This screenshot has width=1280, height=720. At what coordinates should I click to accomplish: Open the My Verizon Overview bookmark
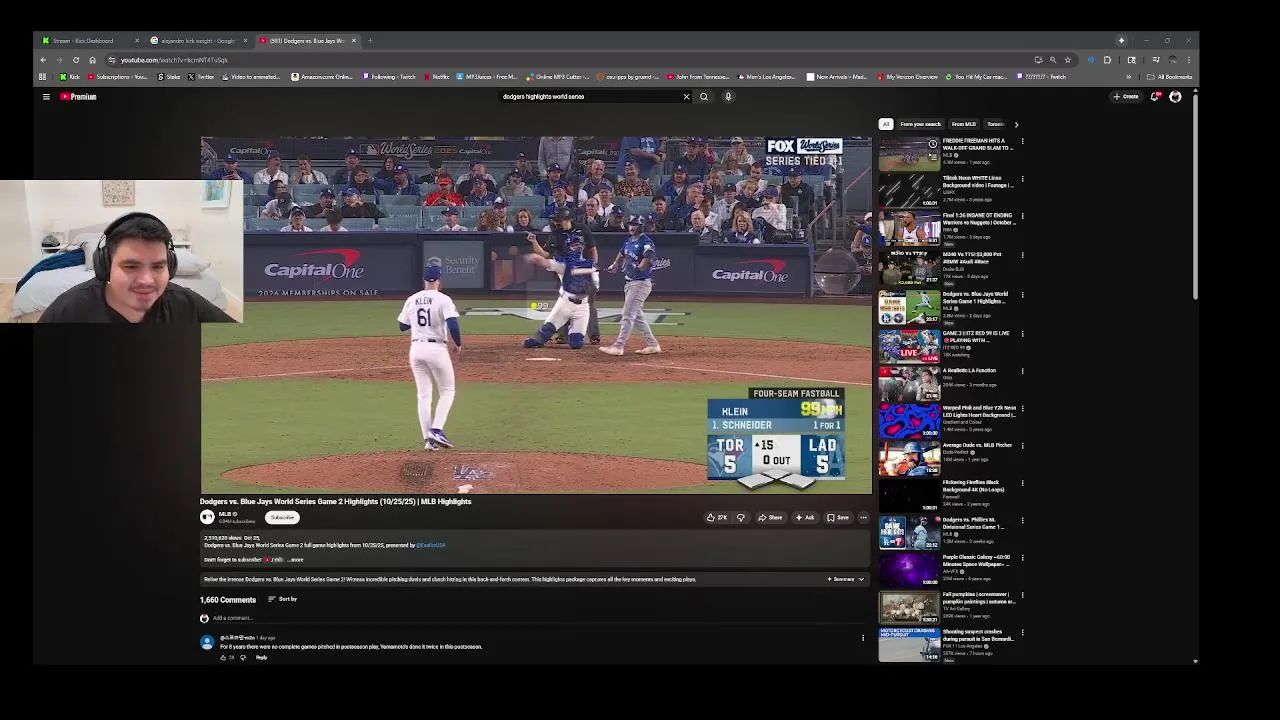[907, 77]
